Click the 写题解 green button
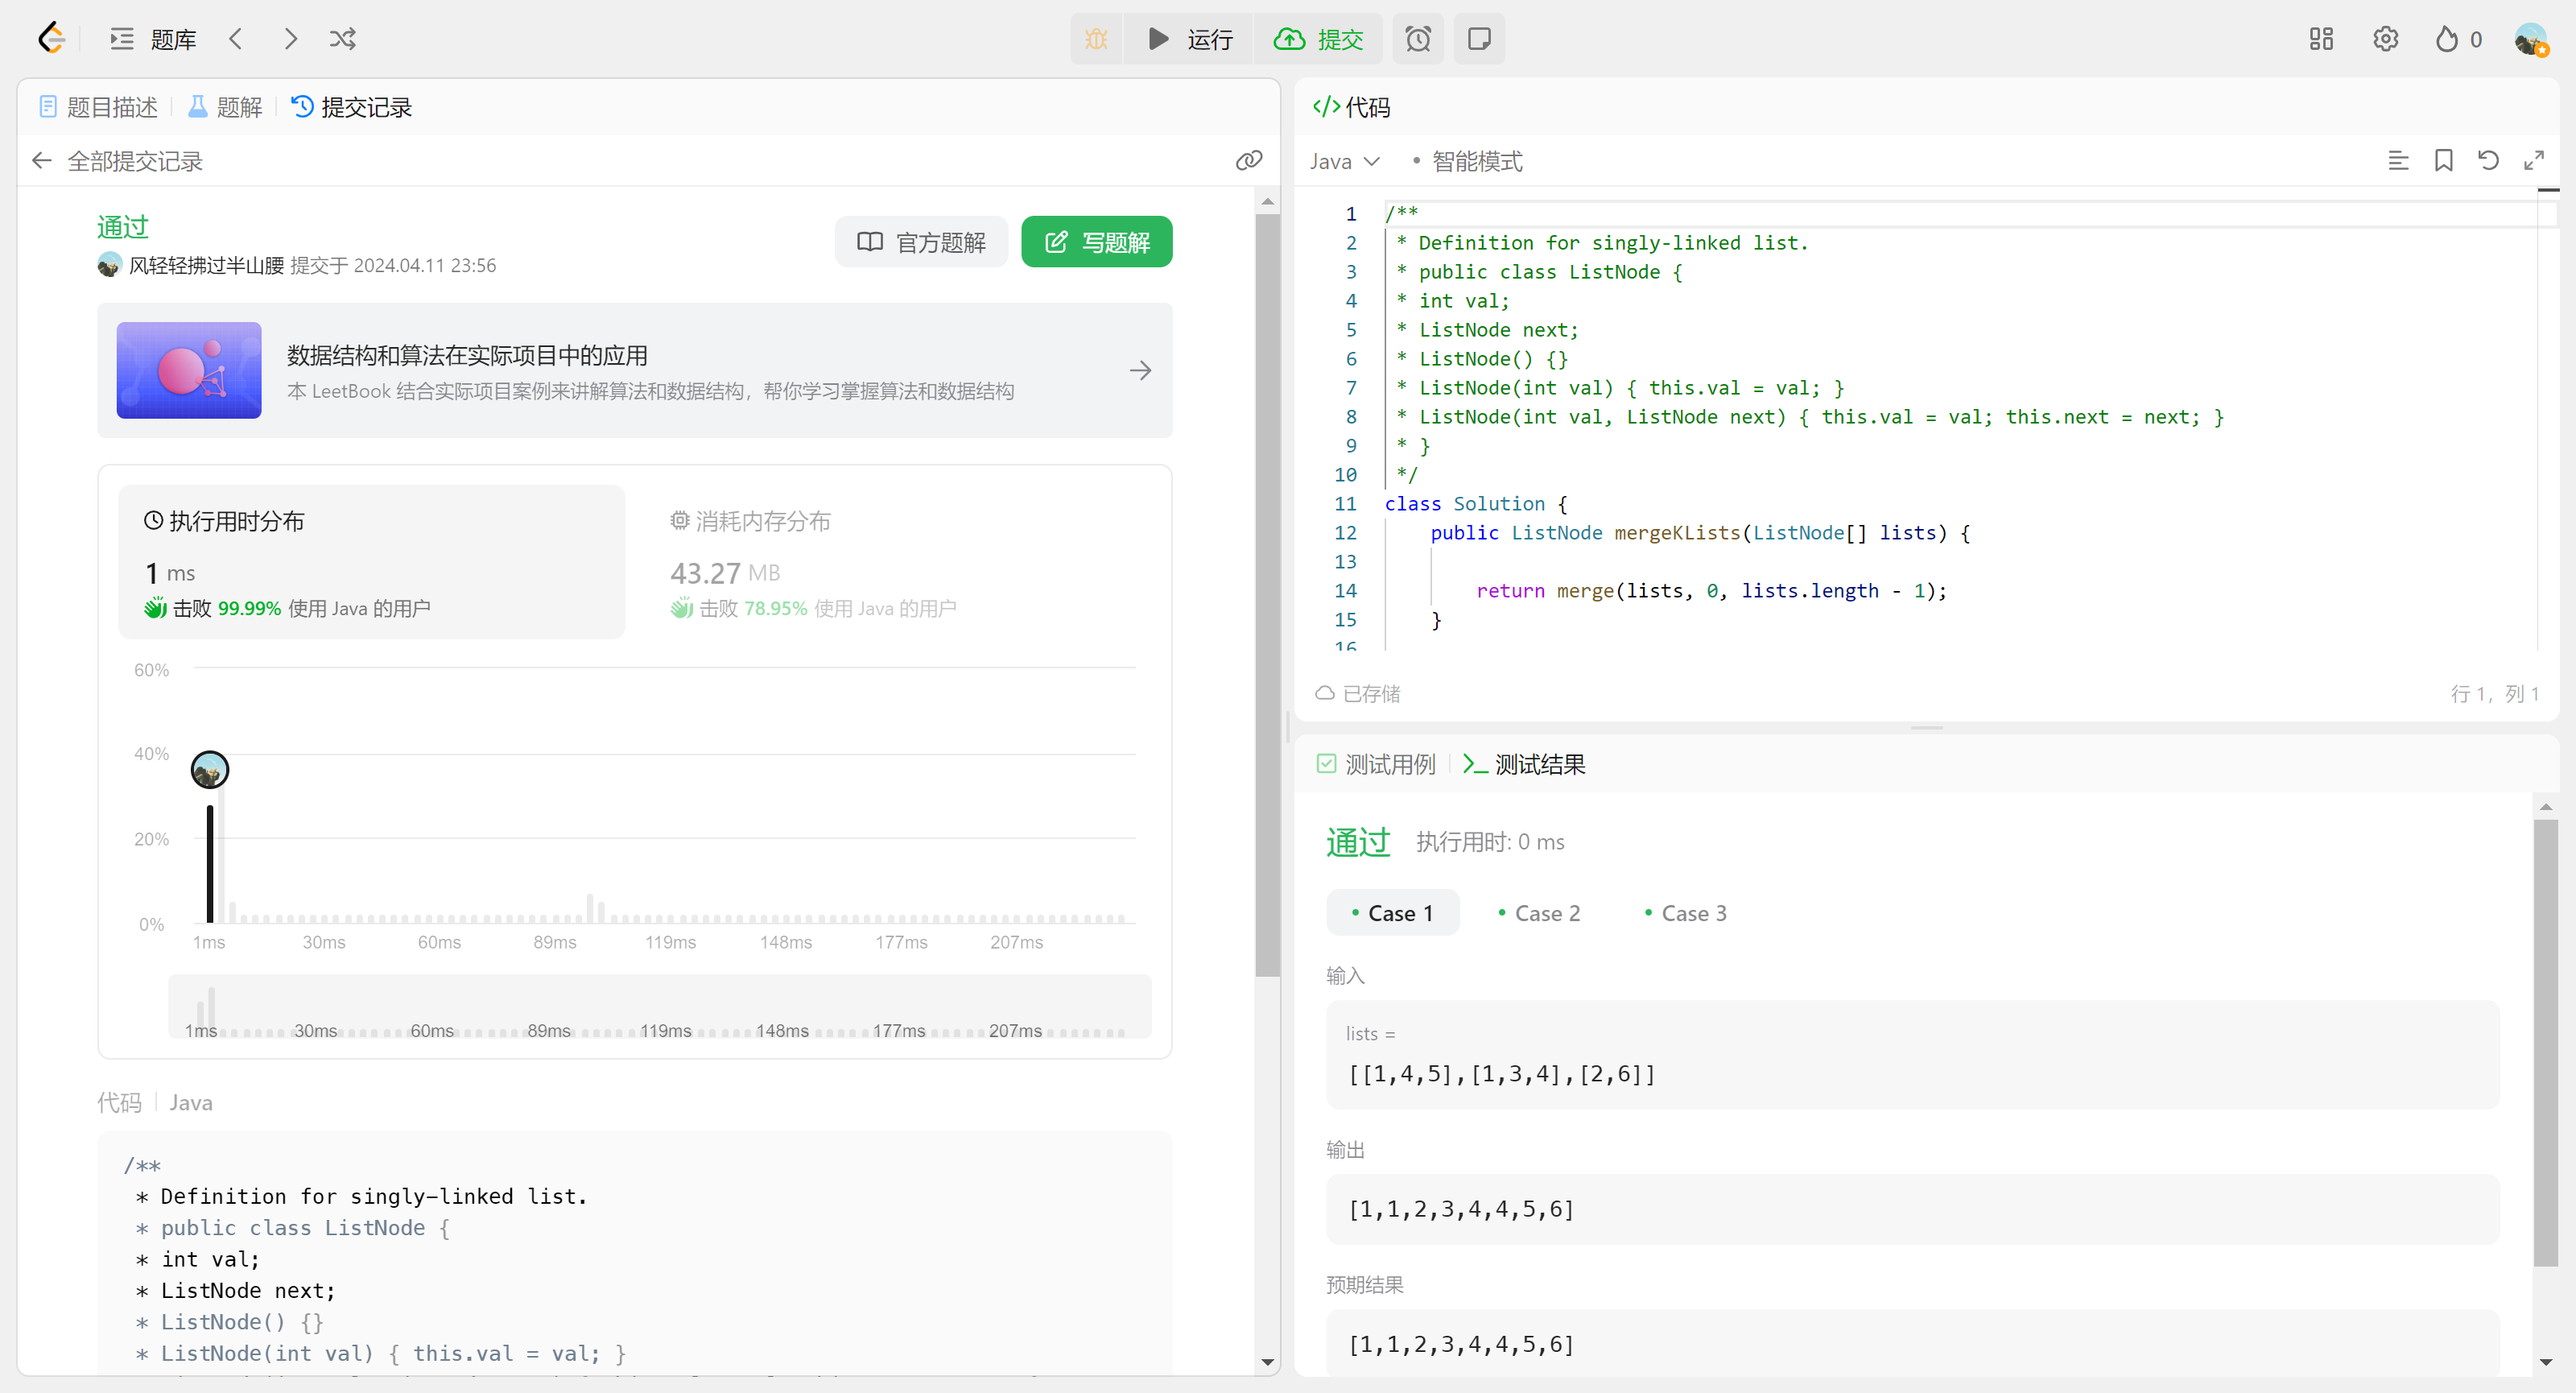Image resolution: width=2576 pixels, height=1393 pixels. click(1096, 242)
